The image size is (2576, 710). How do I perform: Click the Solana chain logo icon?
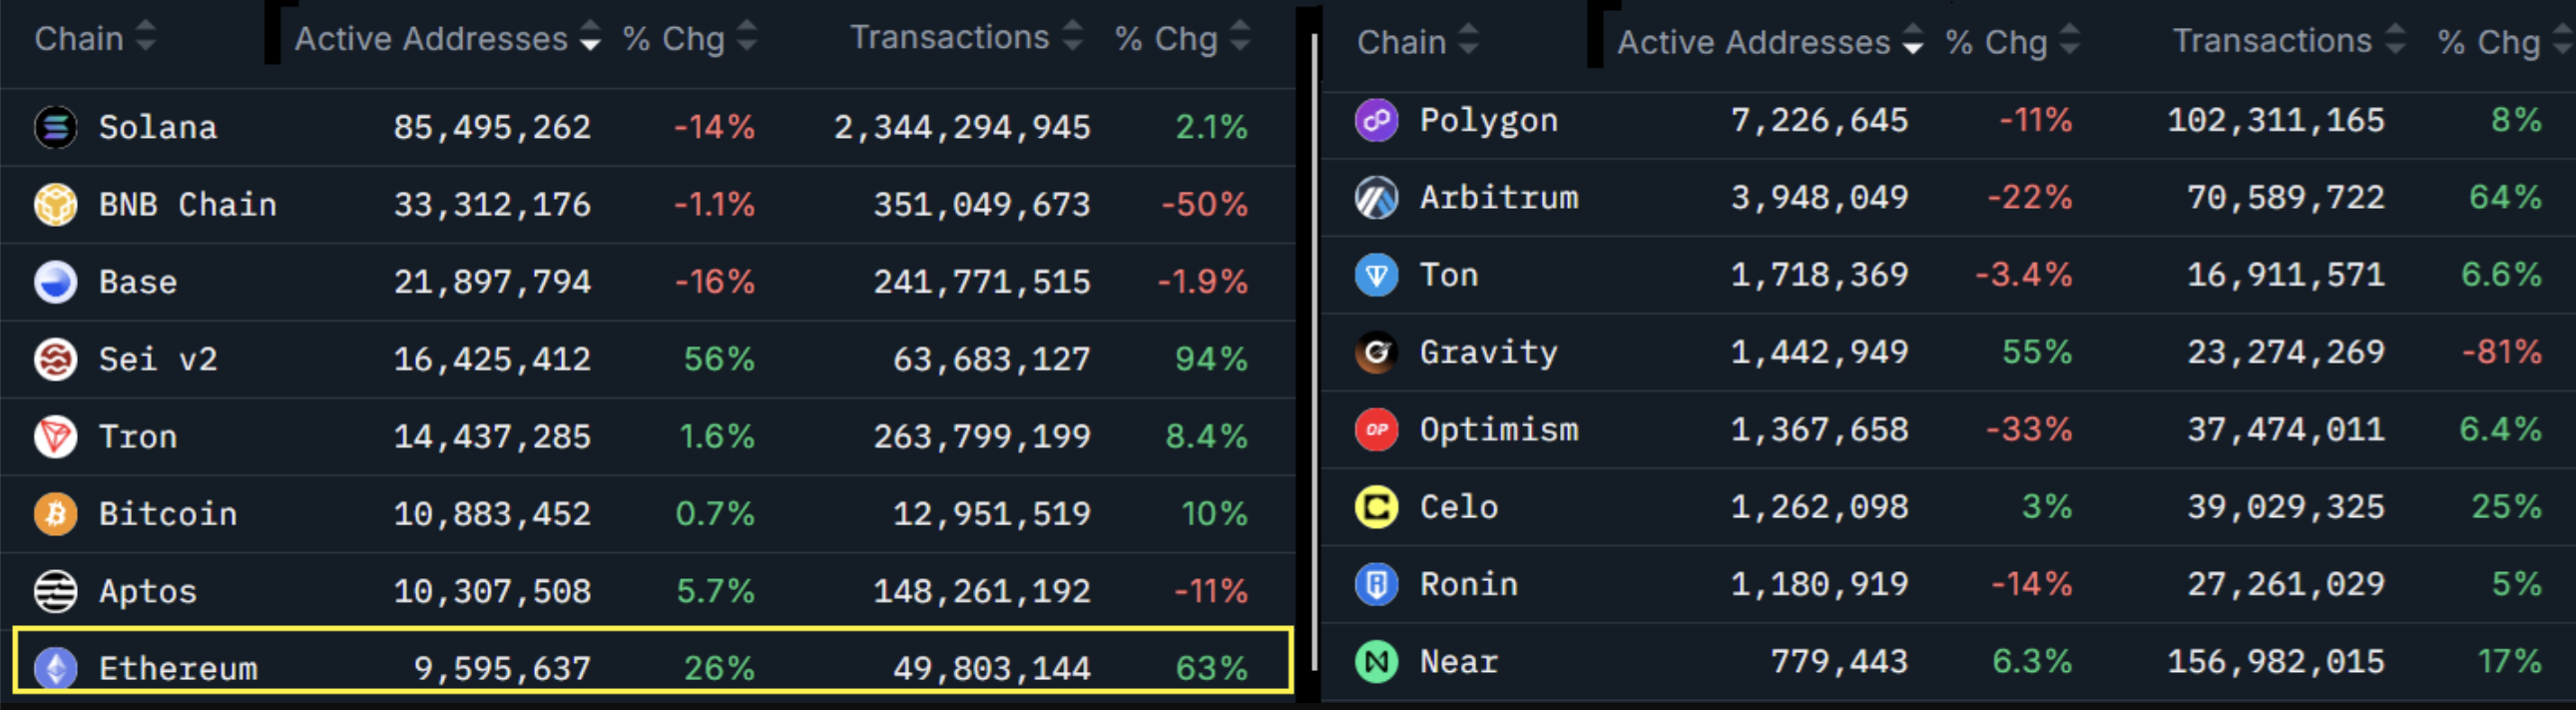point(56,127)
